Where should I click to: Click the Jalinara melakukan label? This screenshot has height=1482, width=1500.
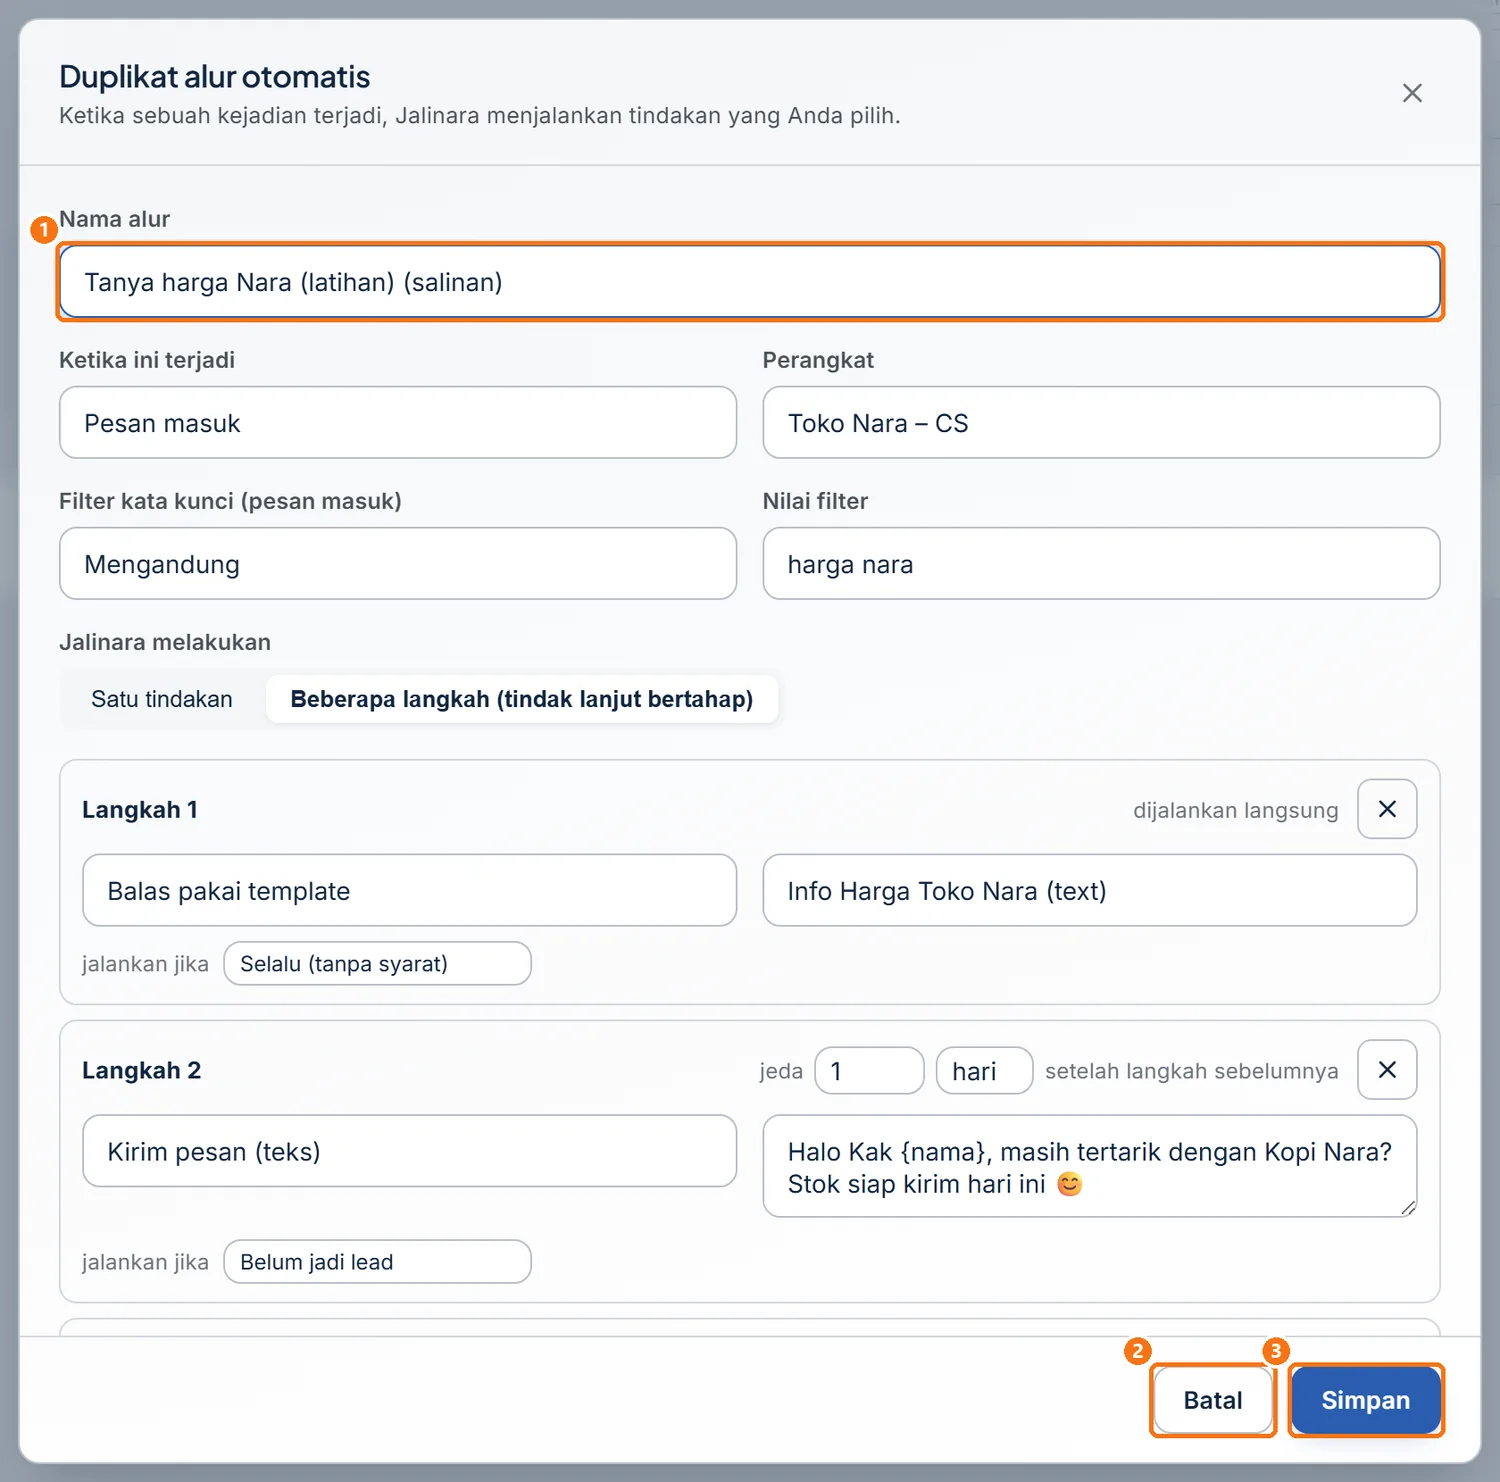pos(165,642)
